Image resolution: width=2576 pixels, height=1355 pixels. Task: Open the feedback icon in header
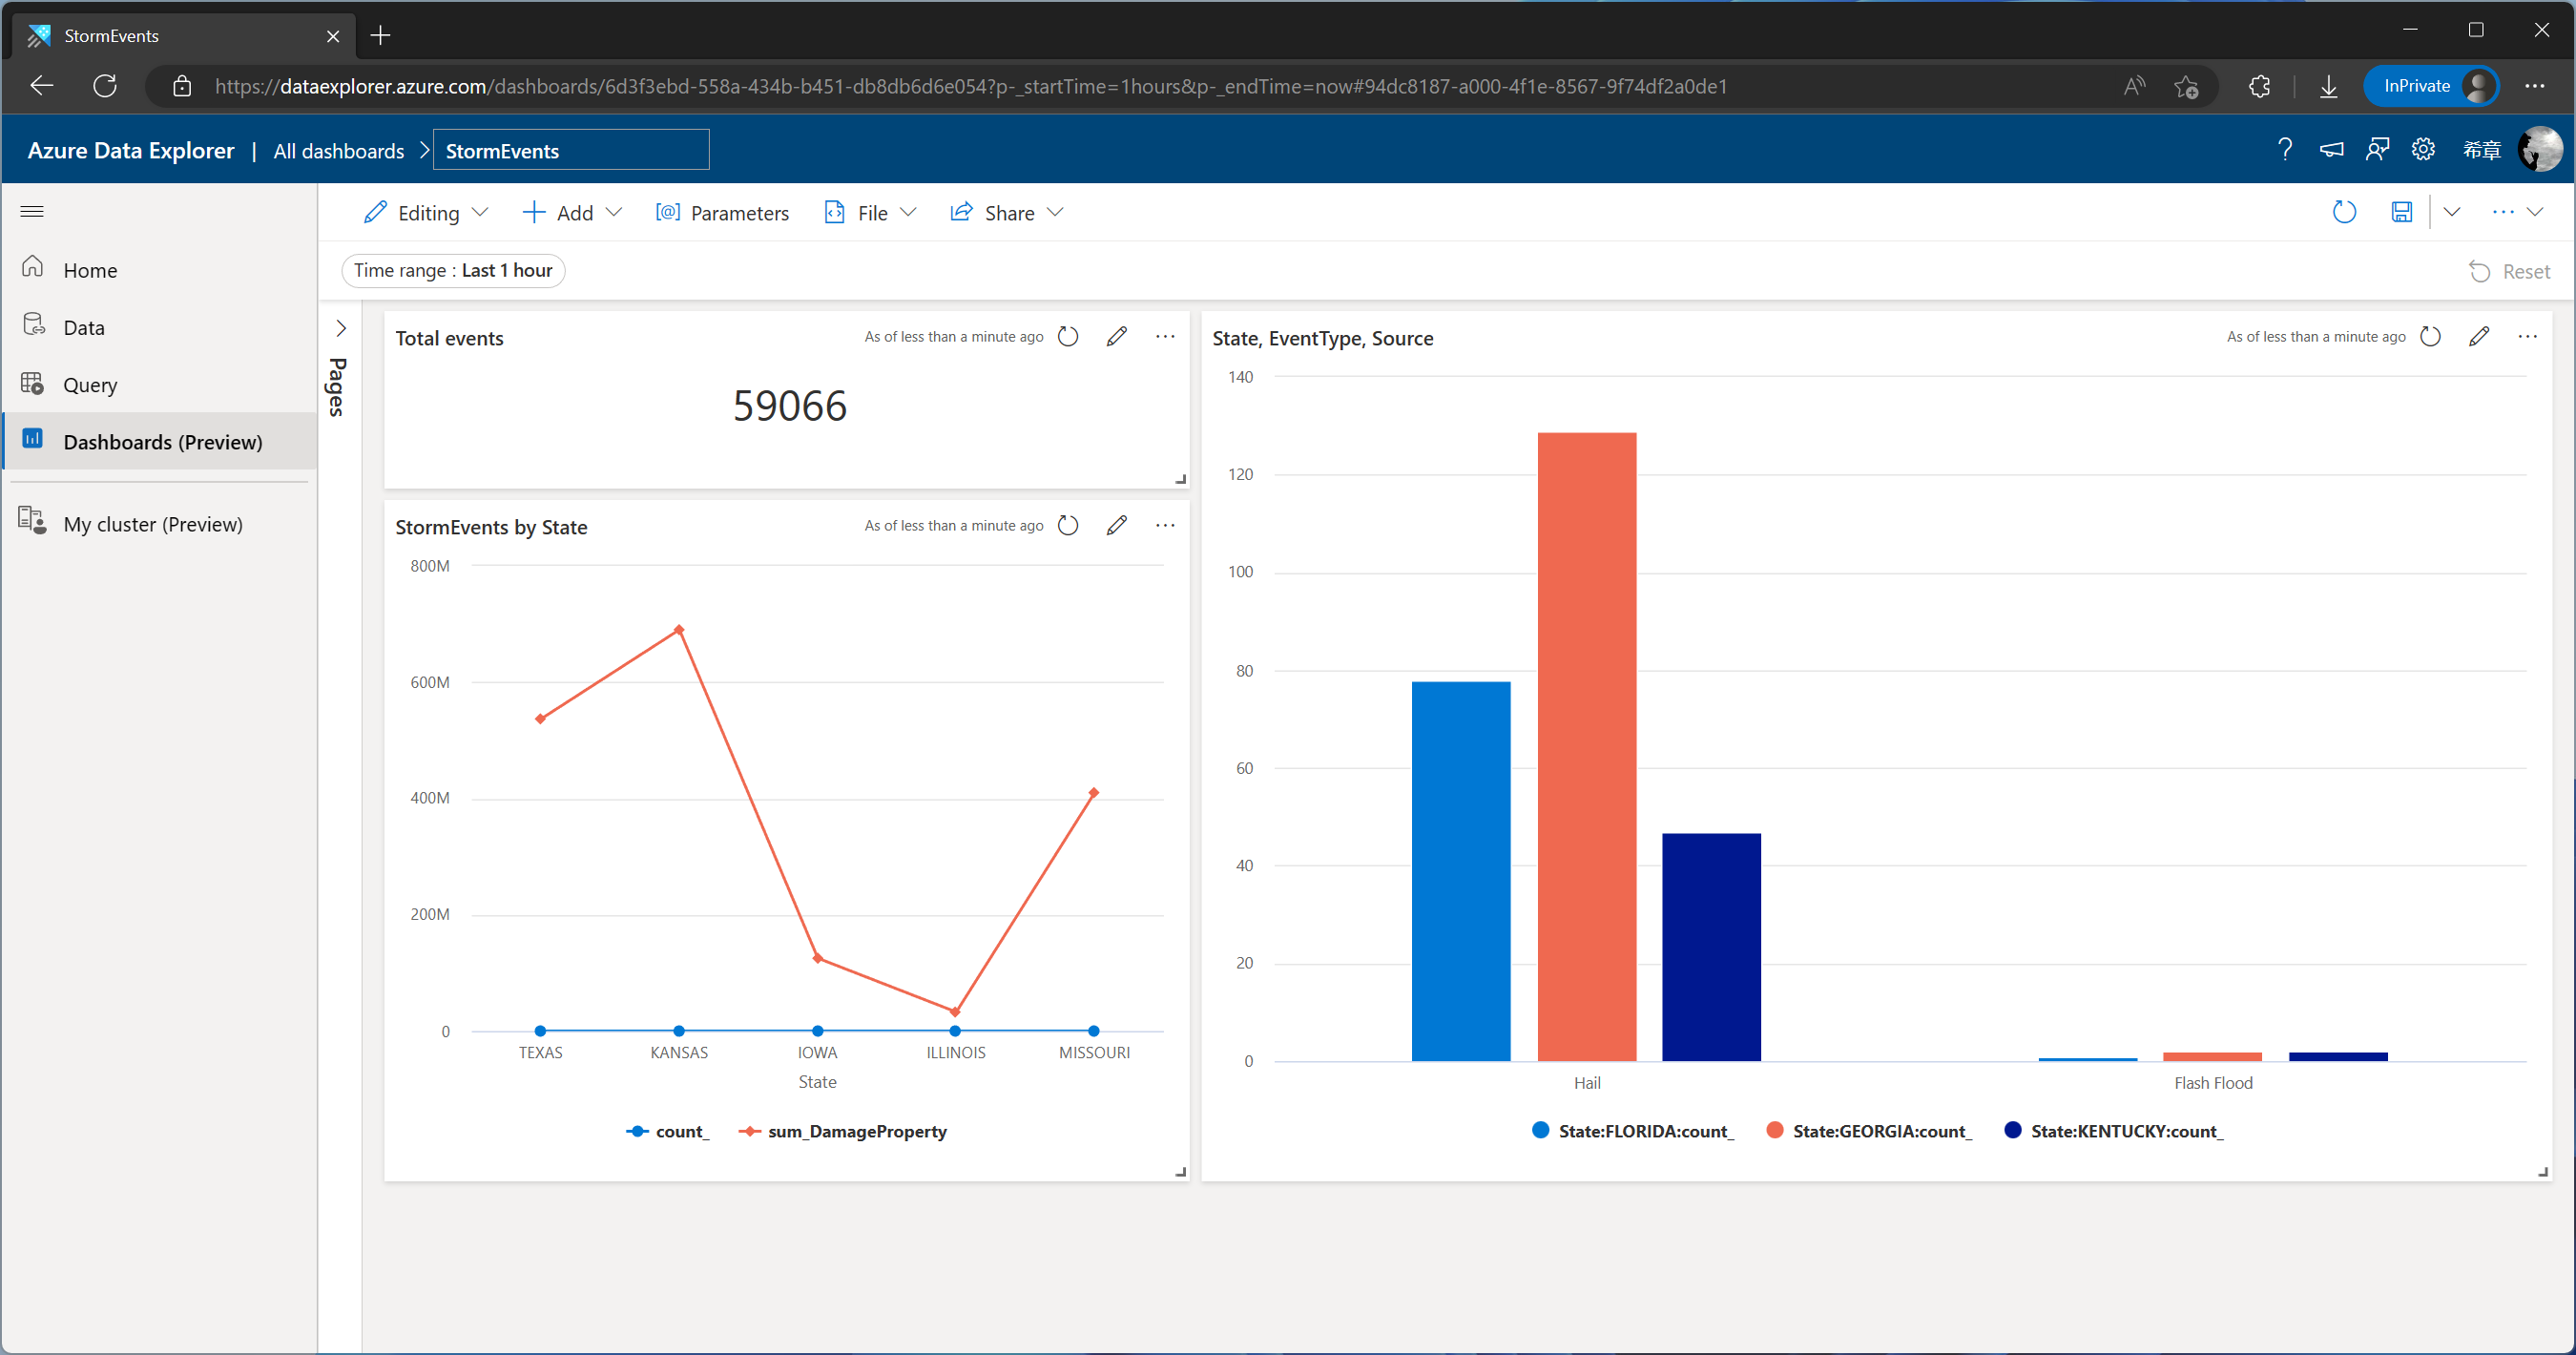click(2377, 150)
